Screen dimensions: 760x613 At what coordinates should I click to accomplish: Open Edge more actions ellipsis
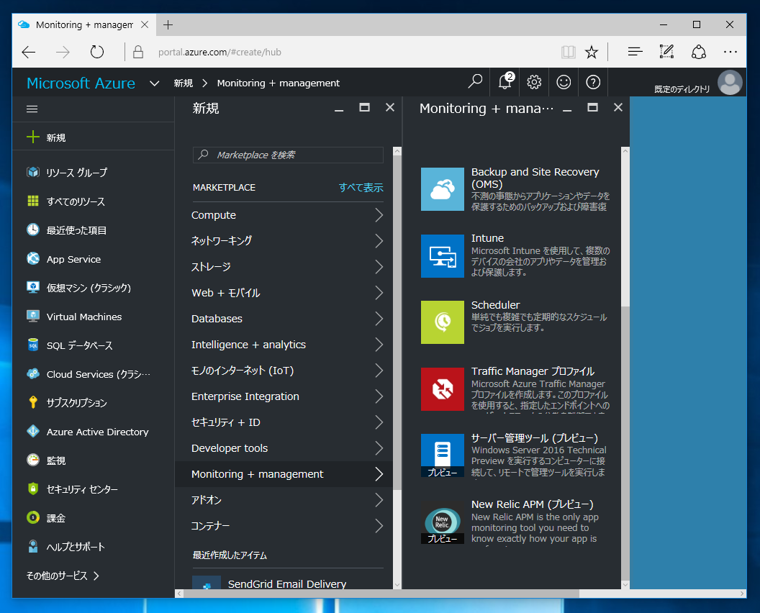(x=730, y=52)
